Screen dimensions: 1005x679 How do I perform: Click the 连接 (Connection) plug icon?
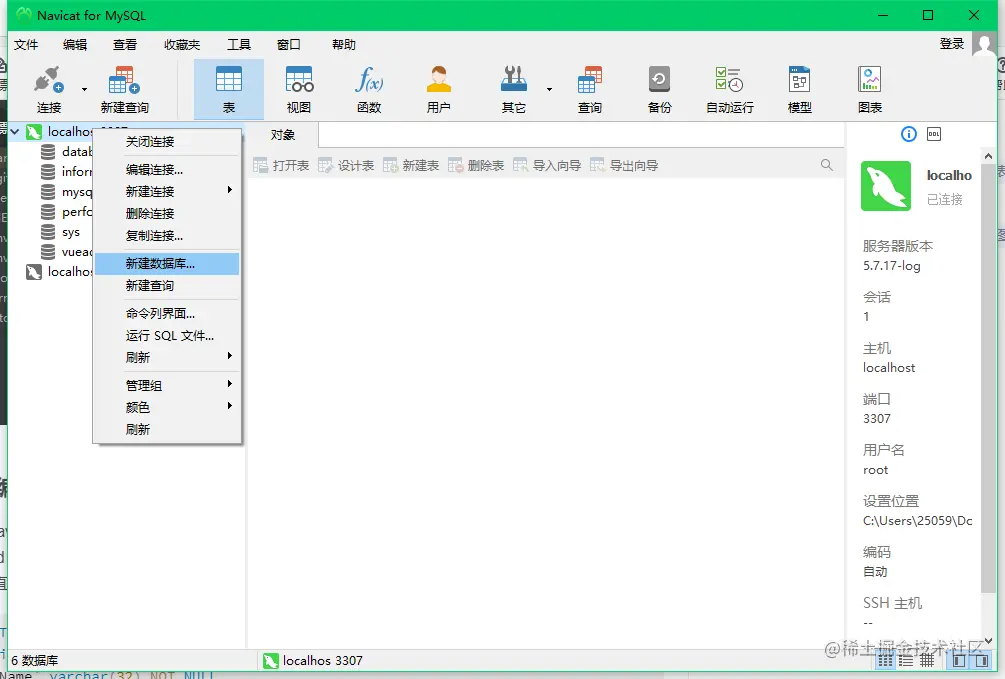(x=49, y=80)
